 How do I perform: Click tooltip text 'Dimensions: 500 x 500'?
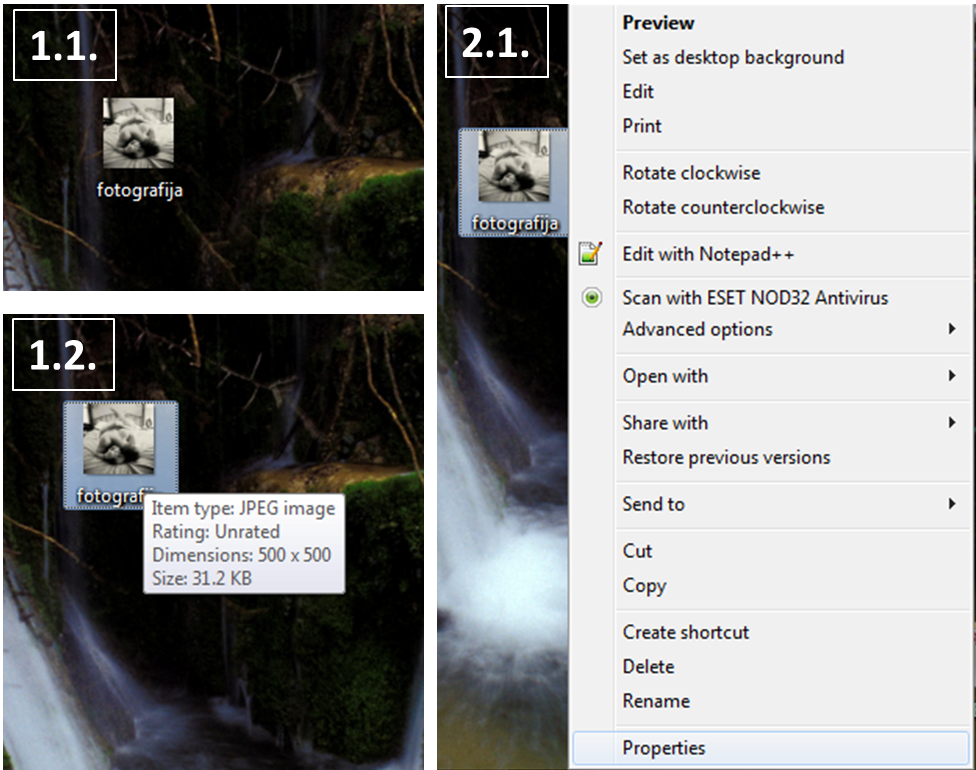click(242, 555)
